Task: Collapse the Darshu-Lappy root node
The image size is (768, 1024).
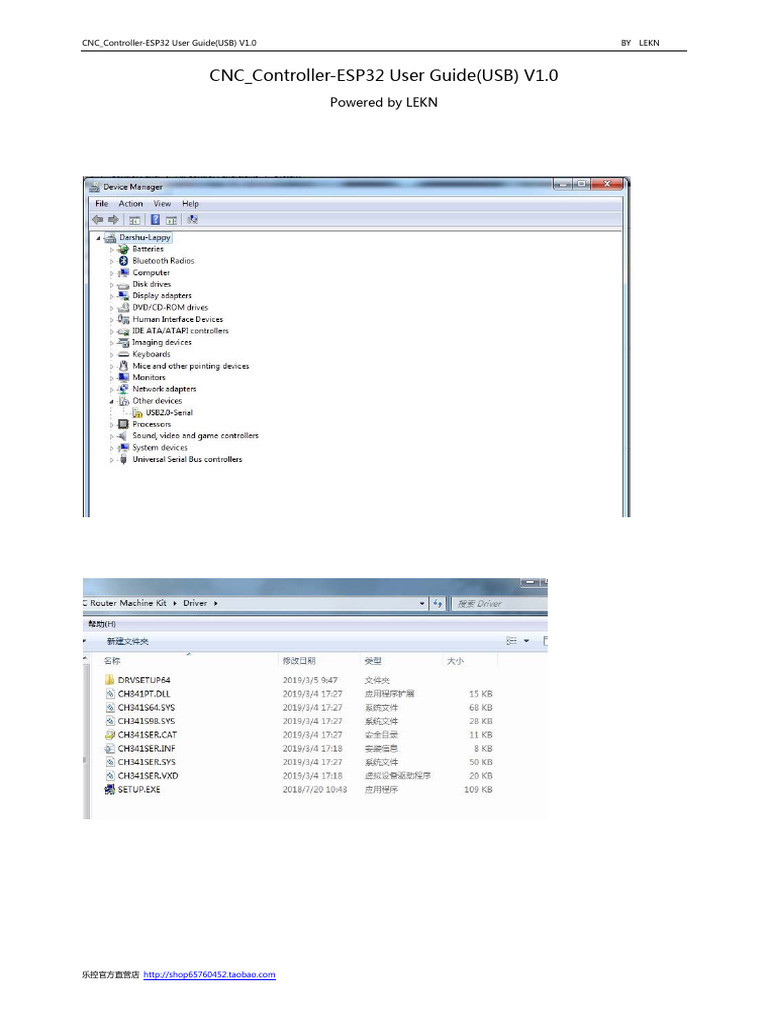Action: 99,238
